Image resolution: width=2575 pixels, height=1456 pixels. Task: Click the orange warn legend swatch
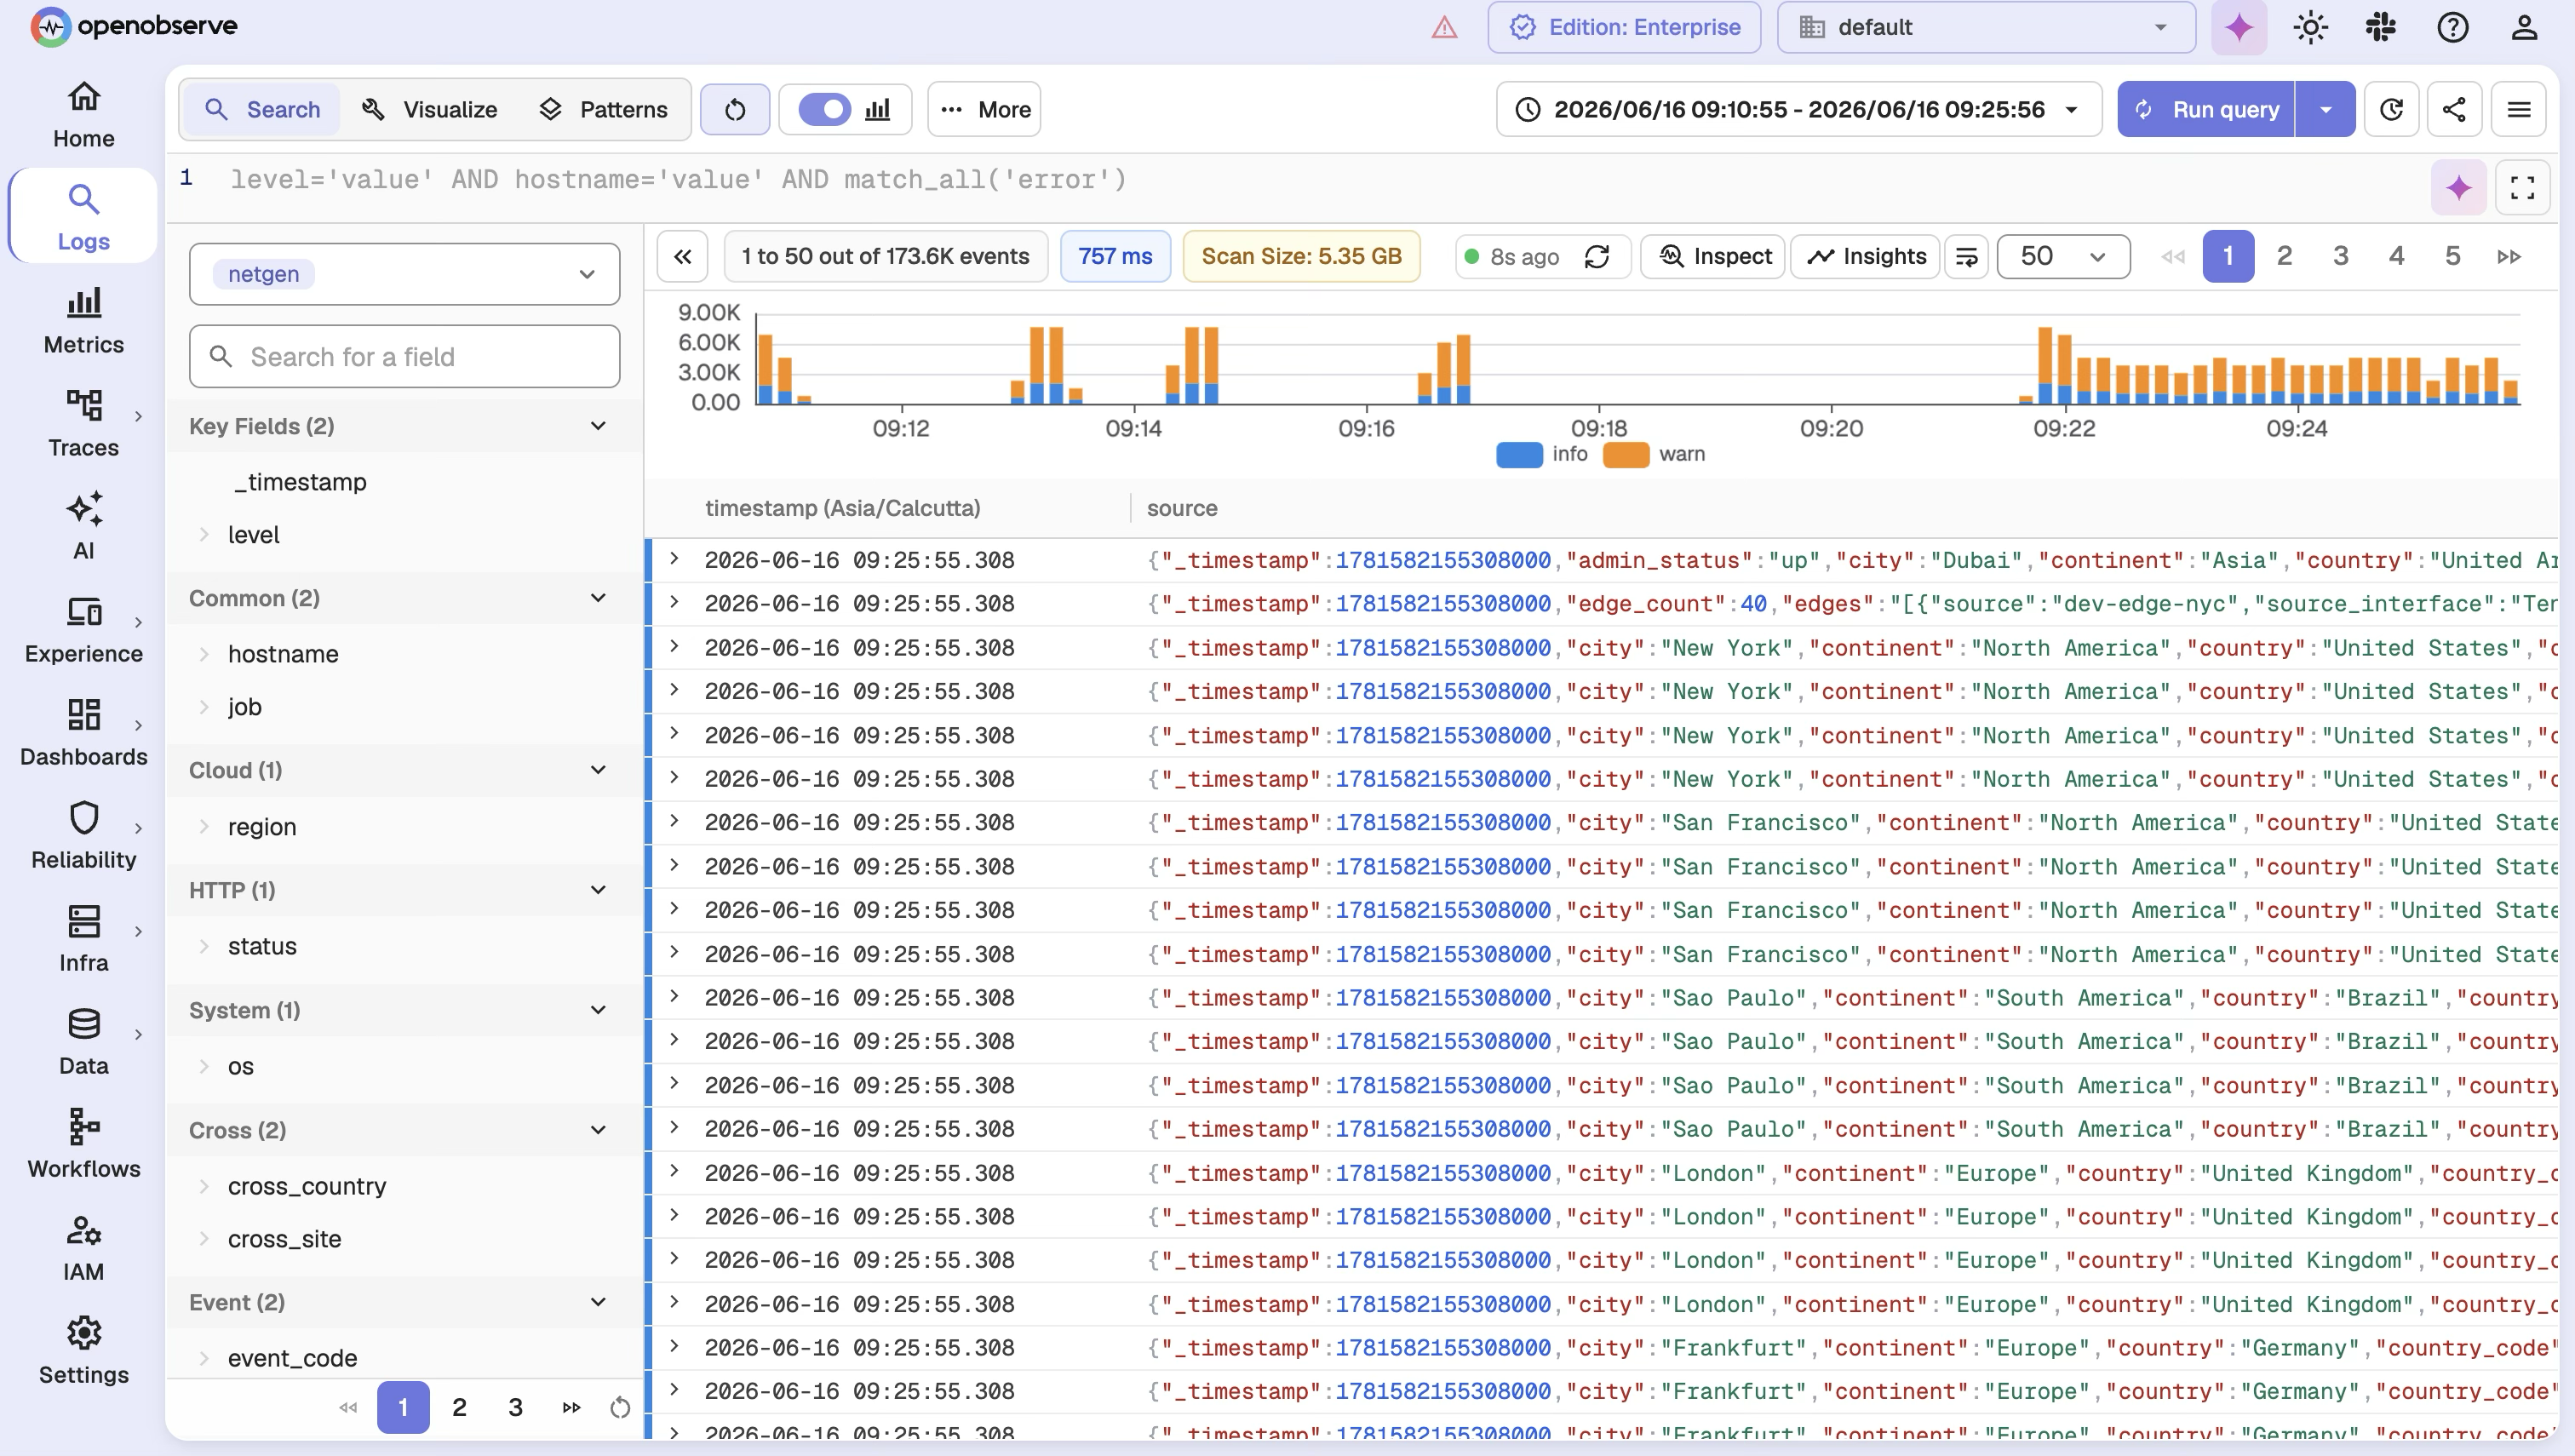[1625, 455]
